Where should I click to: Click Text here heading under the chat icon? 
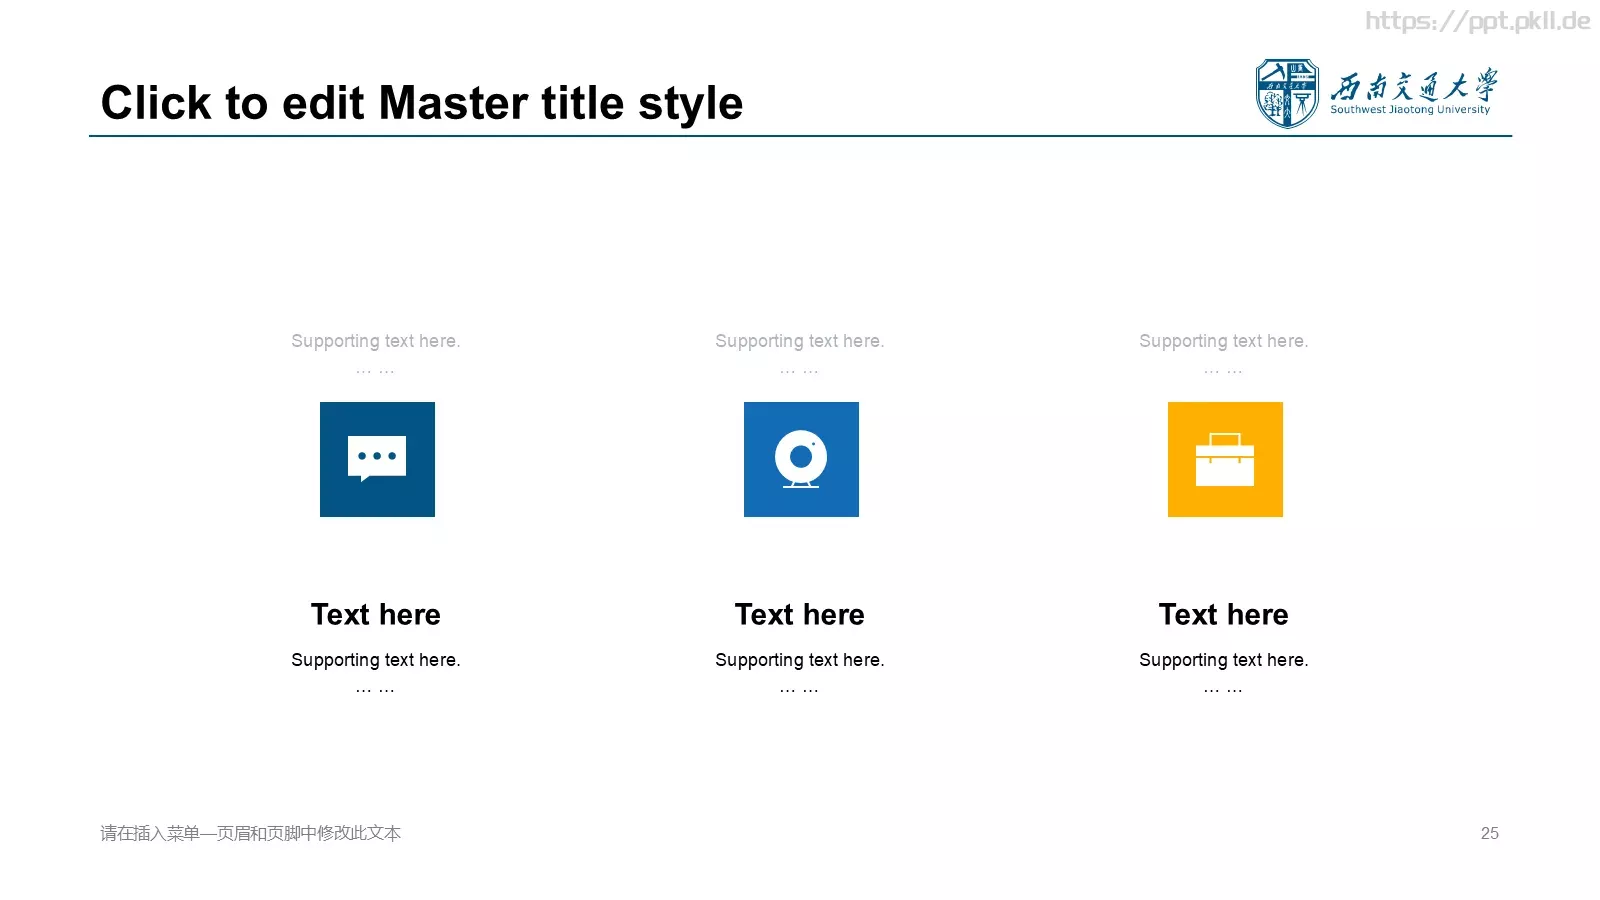pos(376,614)
